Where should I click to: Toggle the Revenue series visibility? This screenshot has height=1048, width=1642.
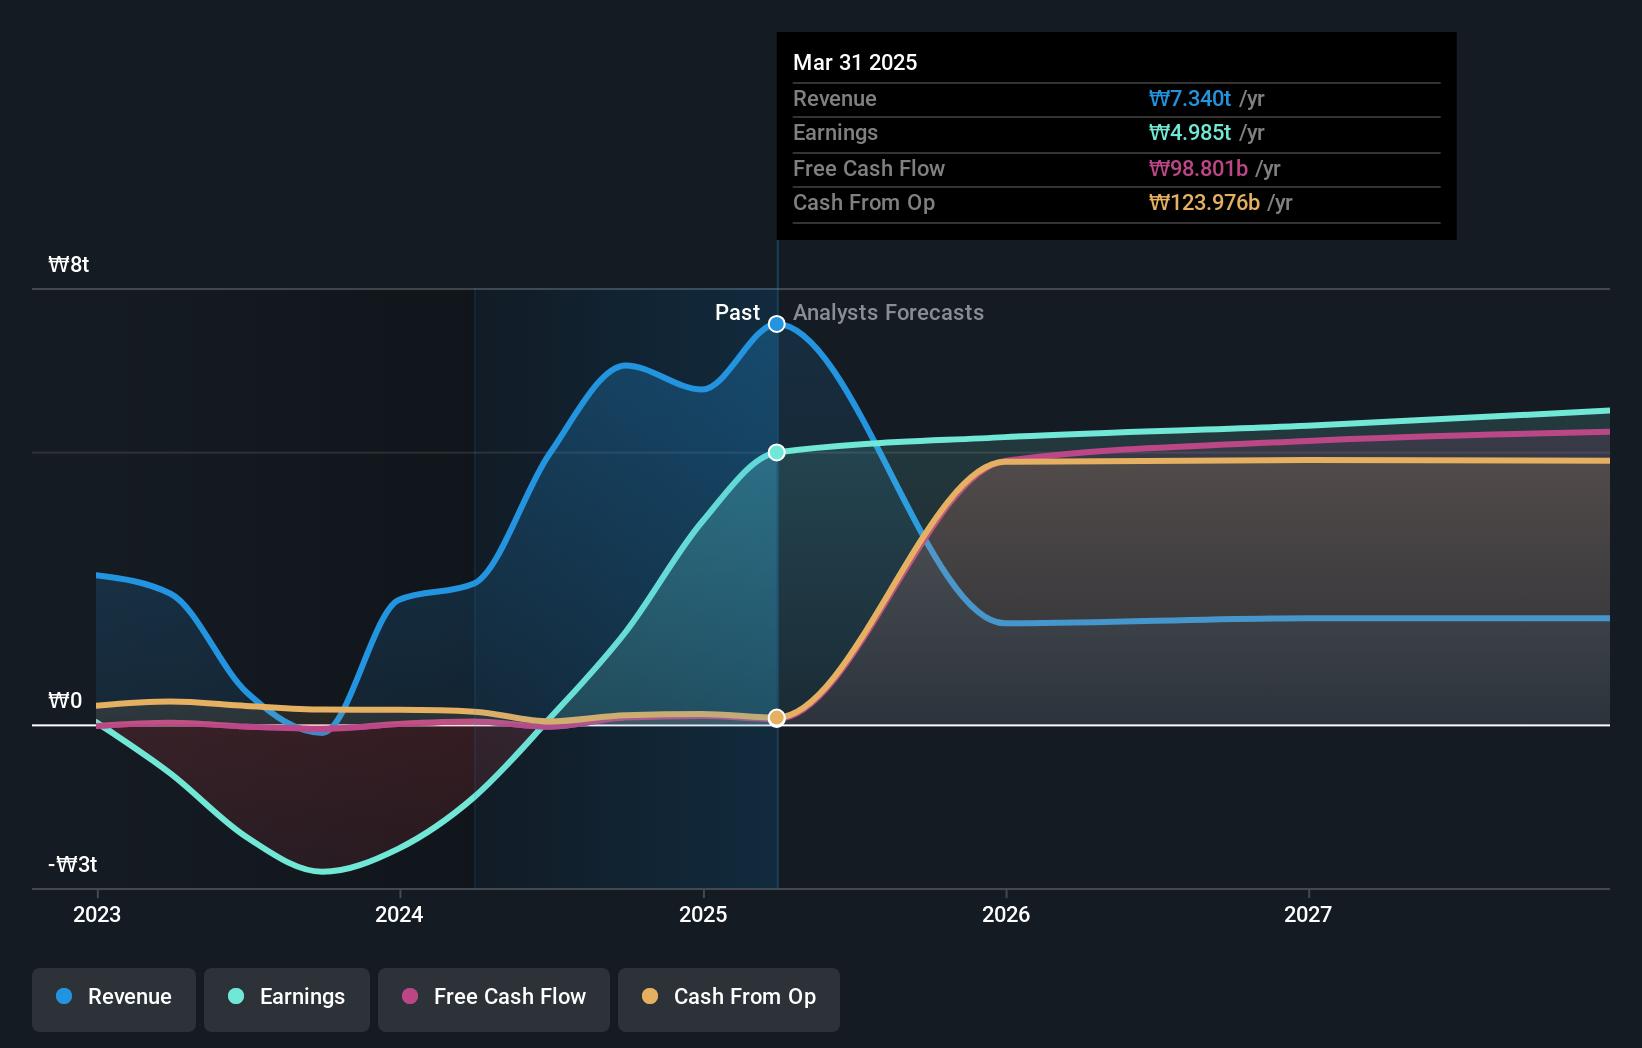coord(113,997)
